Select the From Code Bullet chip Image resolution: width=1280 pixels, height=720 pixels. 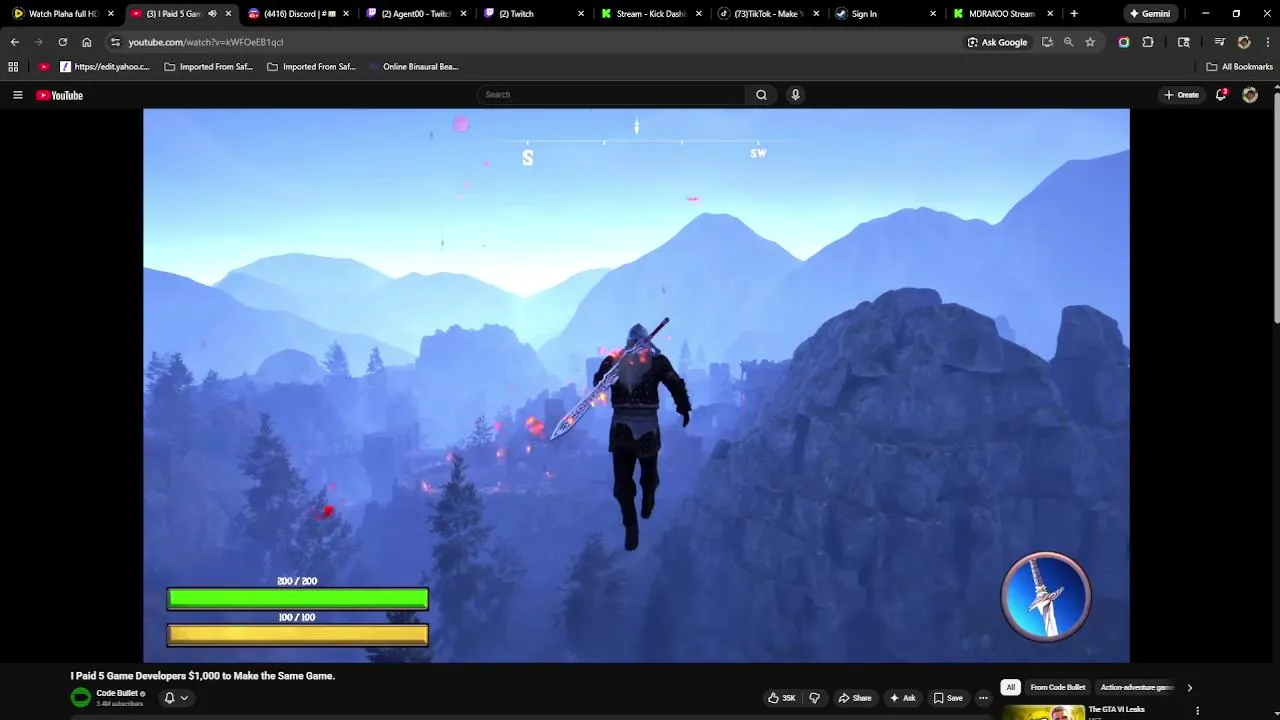pyautogui.click(x=1058, y=688)
